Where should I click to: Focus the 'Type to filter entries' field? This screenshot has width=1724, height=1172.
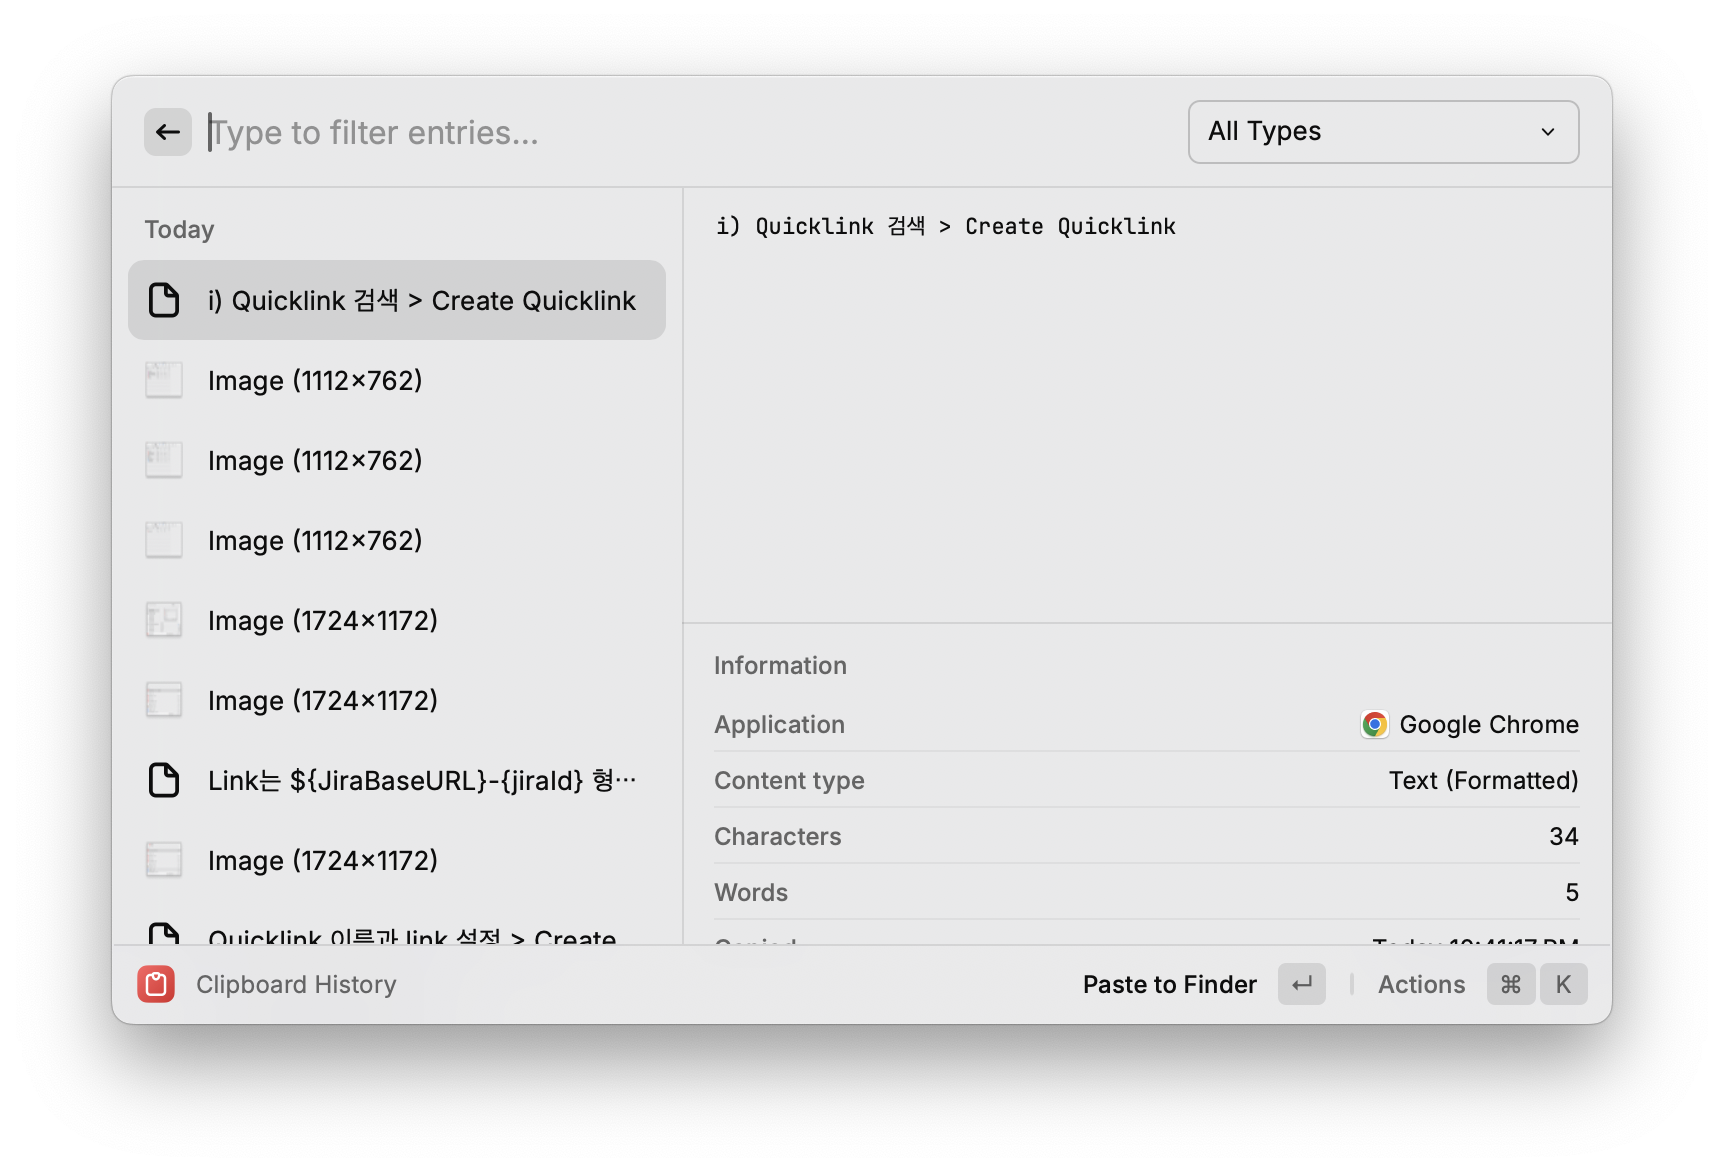point(690,132)
